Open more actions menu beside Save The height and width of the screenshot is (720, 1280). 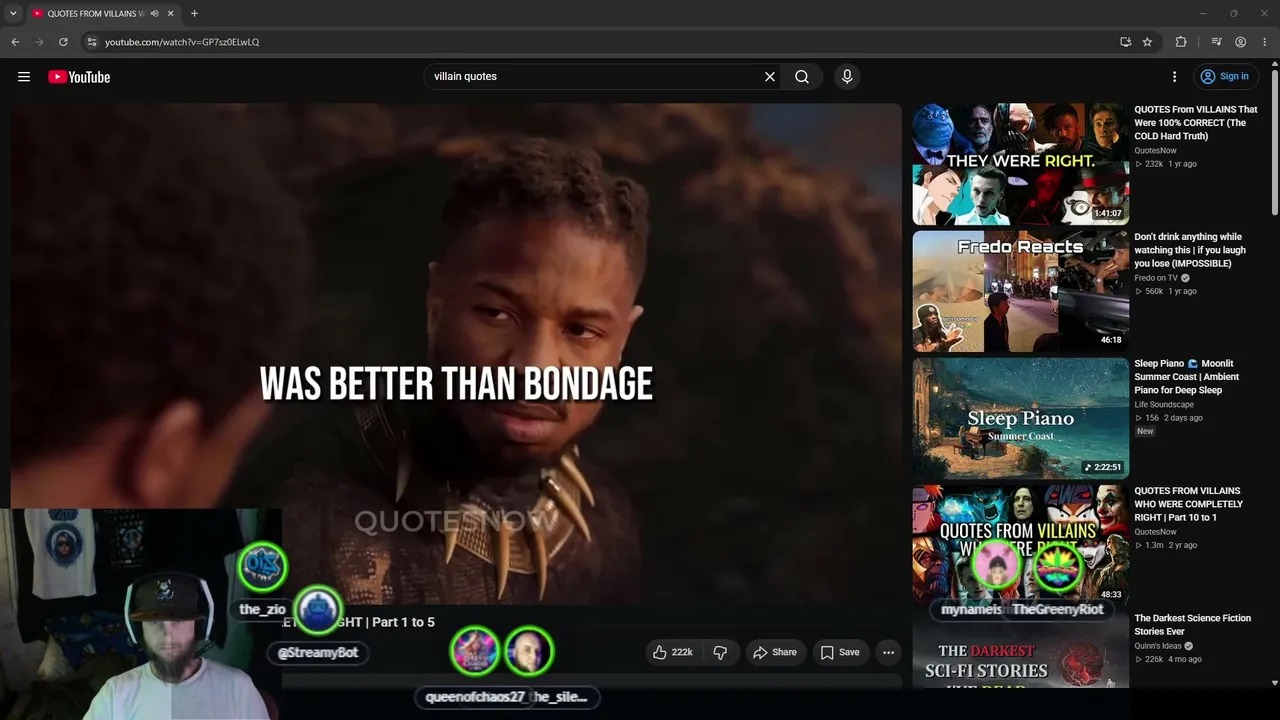tap(888, 652)
